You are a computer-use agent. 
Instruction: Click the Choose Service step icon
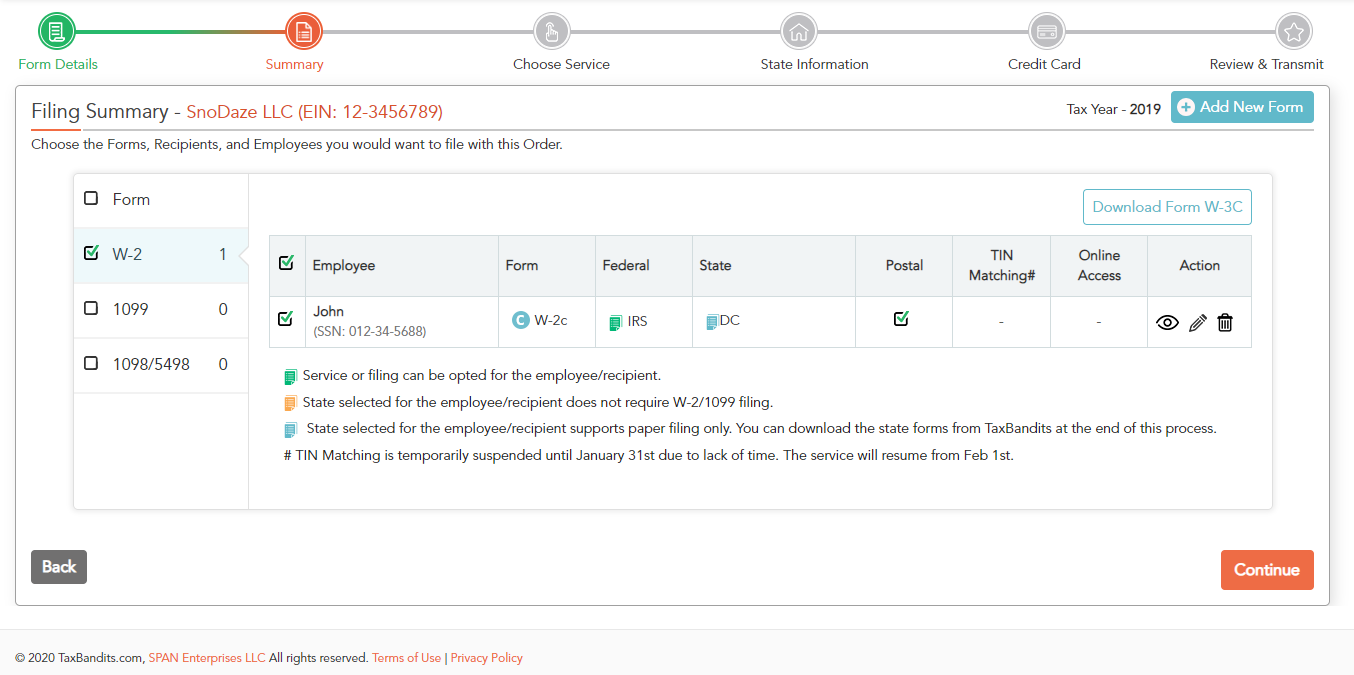551,32
